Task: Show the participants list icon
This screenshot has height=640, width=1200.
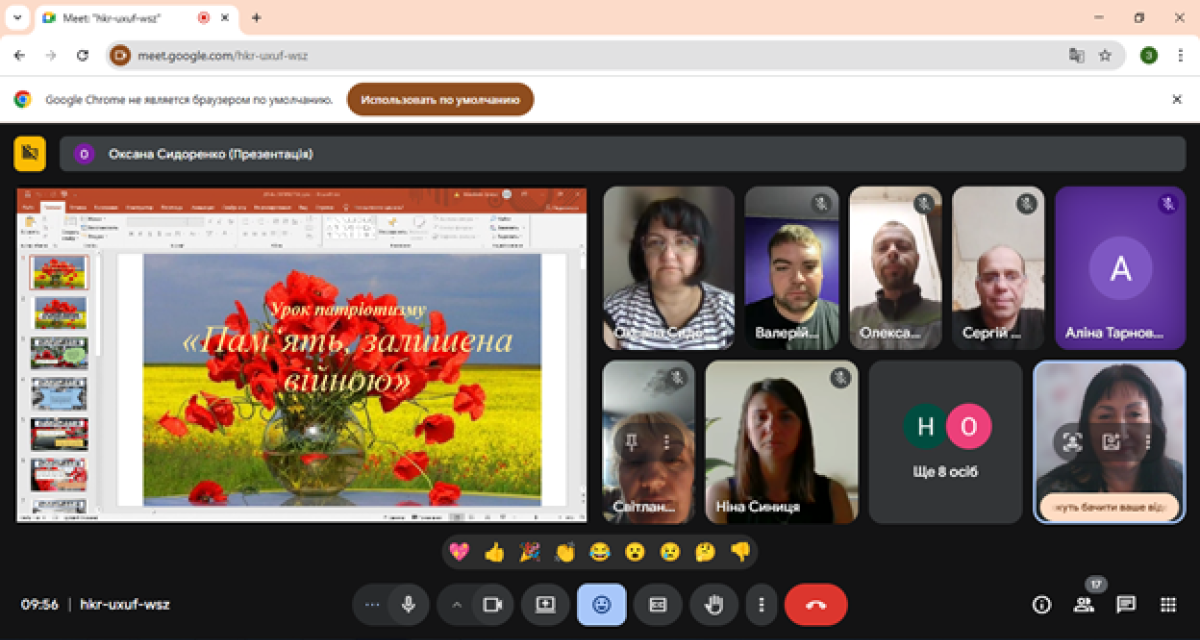Action: pyautogui.click(x=1084, y=604)
